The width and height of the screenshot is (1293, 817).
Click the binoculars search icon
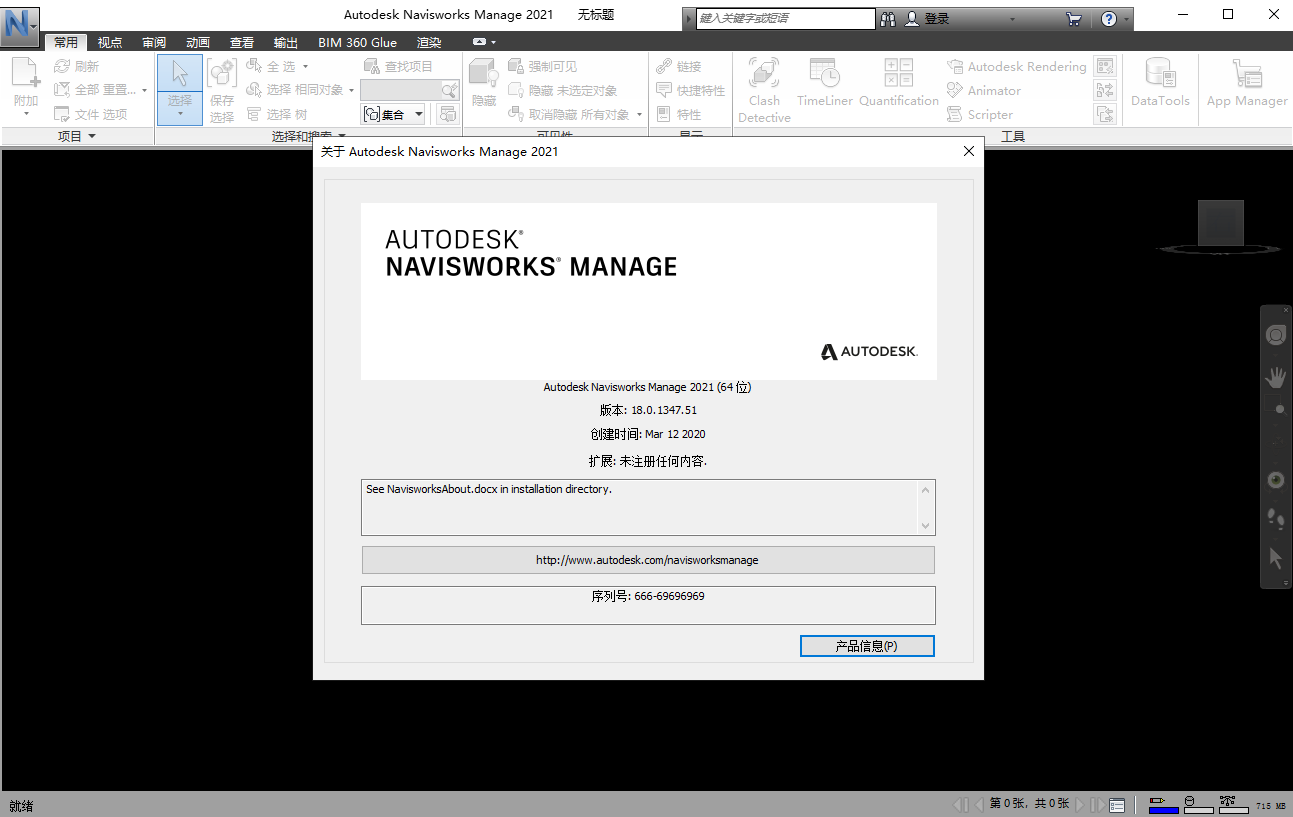pos(888,19)
